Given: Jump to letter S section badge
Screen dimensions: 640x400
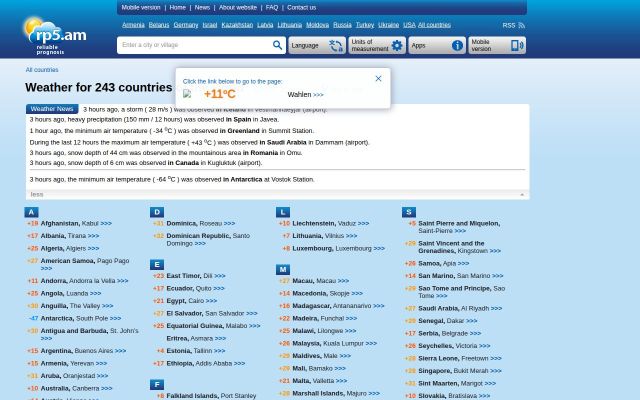Looking at the screenshot, I should click(409, 212).
